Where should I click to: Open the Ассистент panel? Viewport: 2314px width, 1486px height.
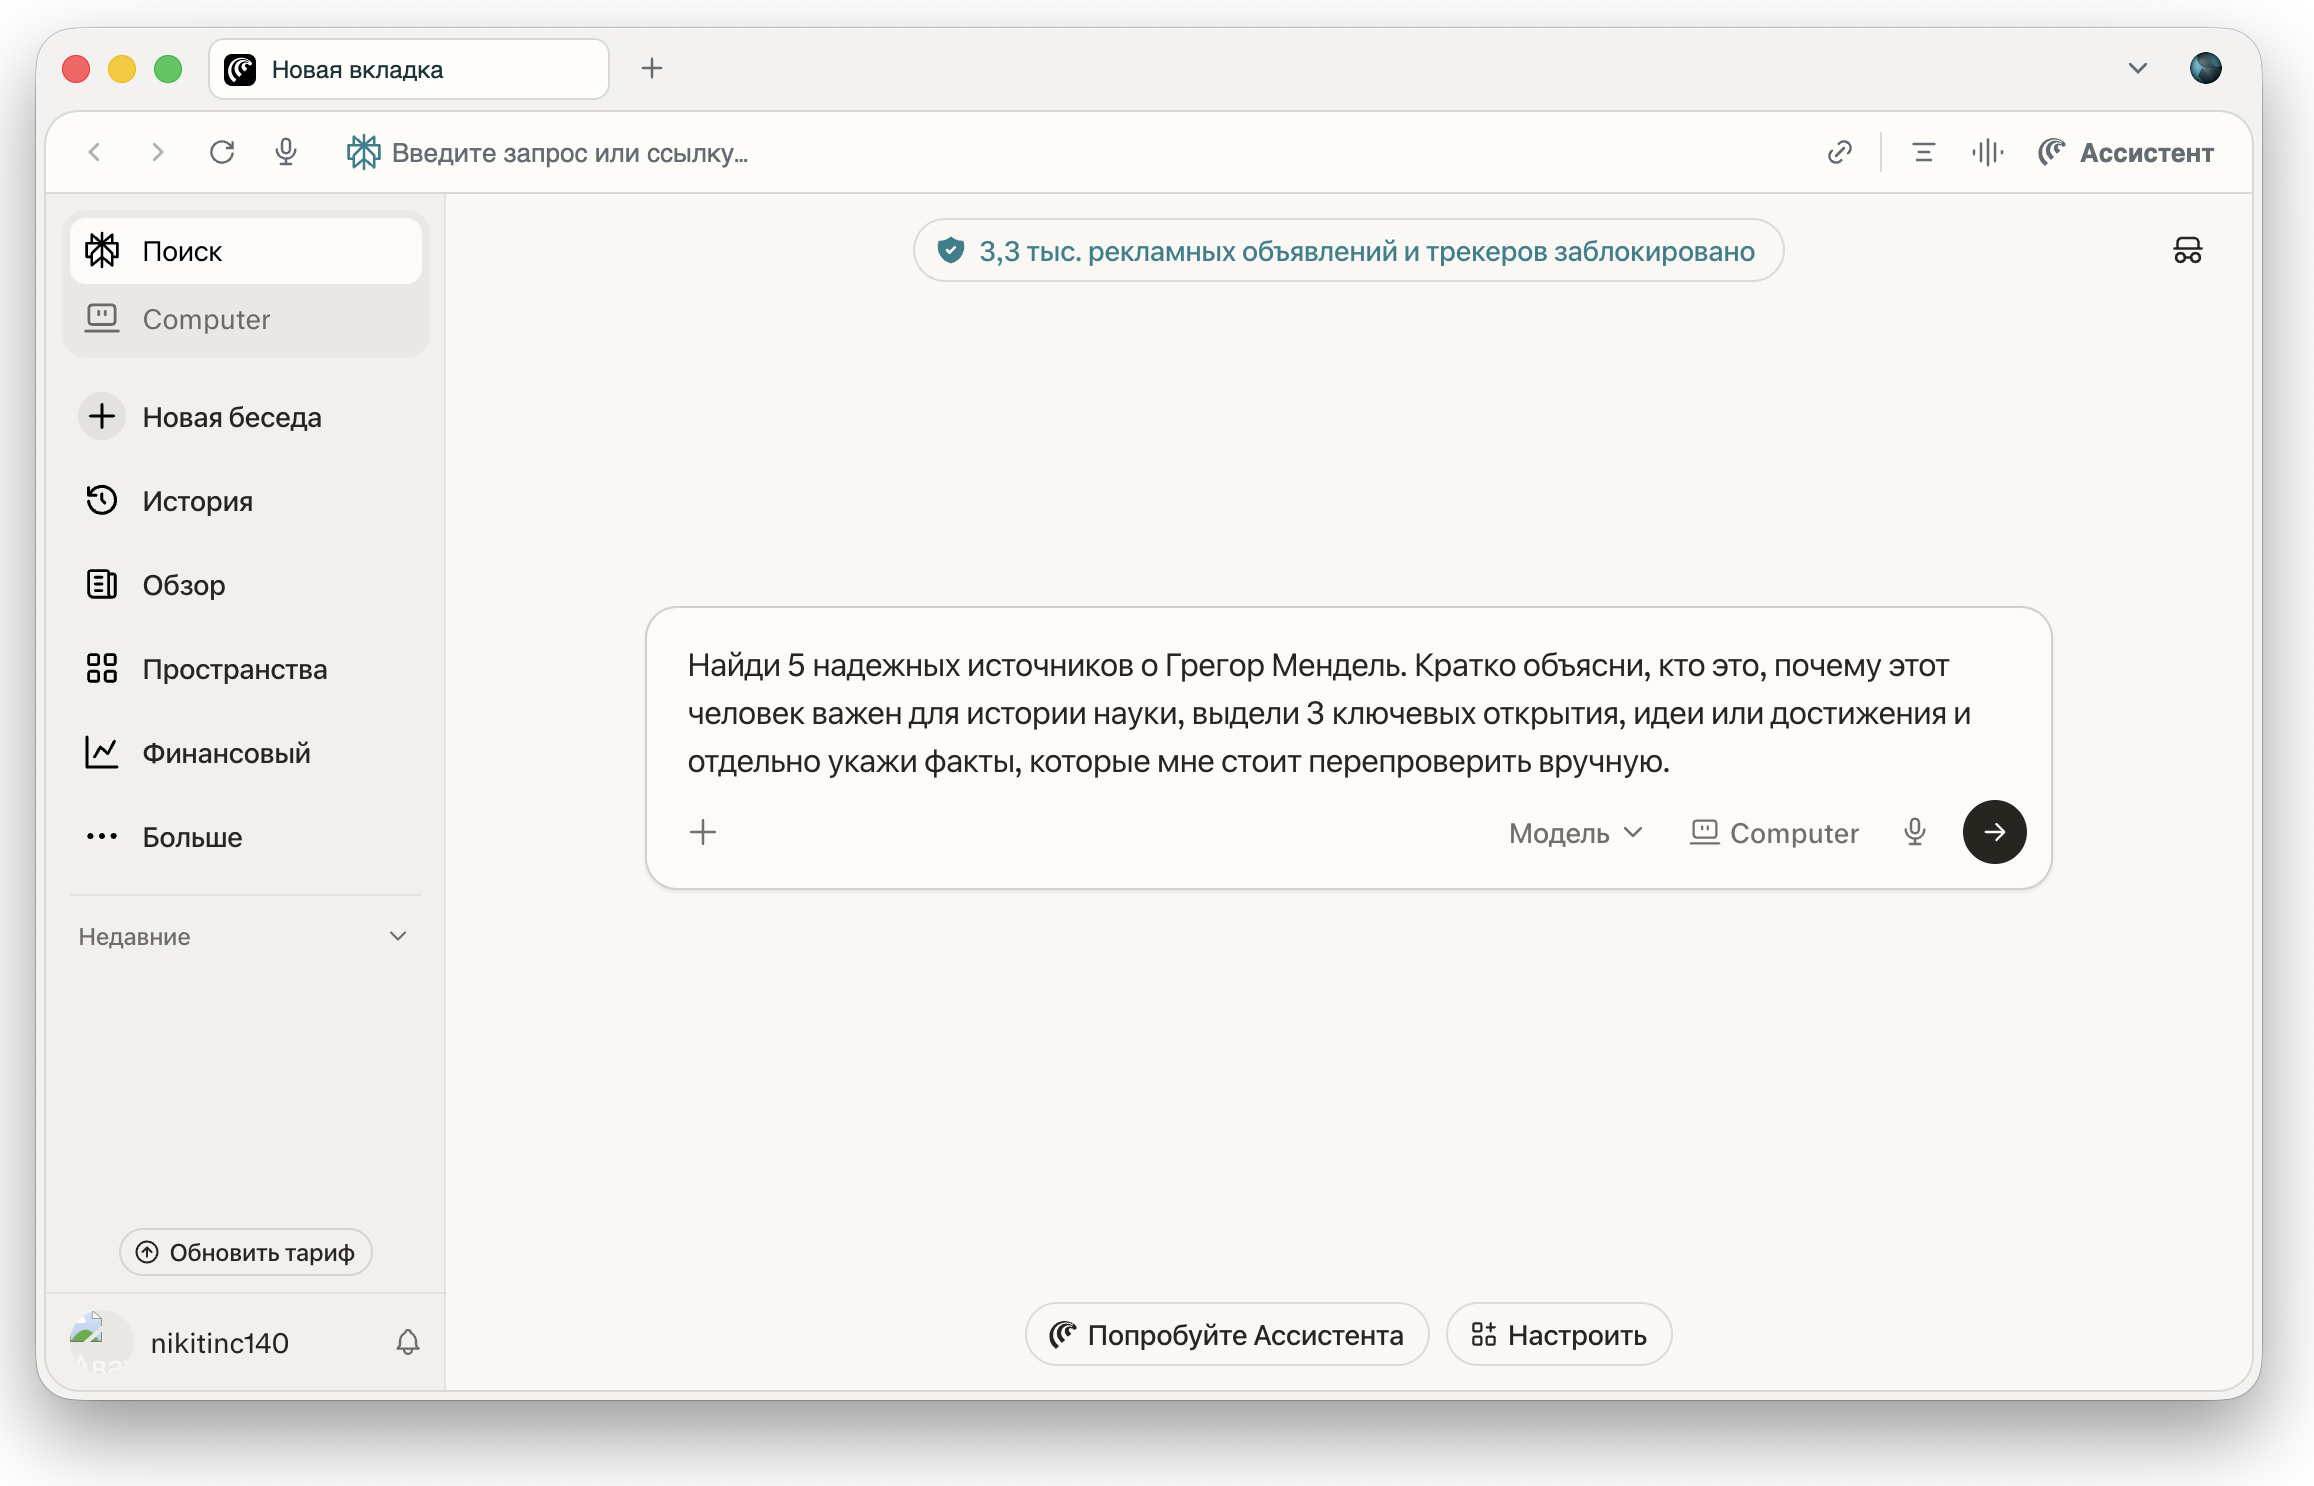[2126, 152]
